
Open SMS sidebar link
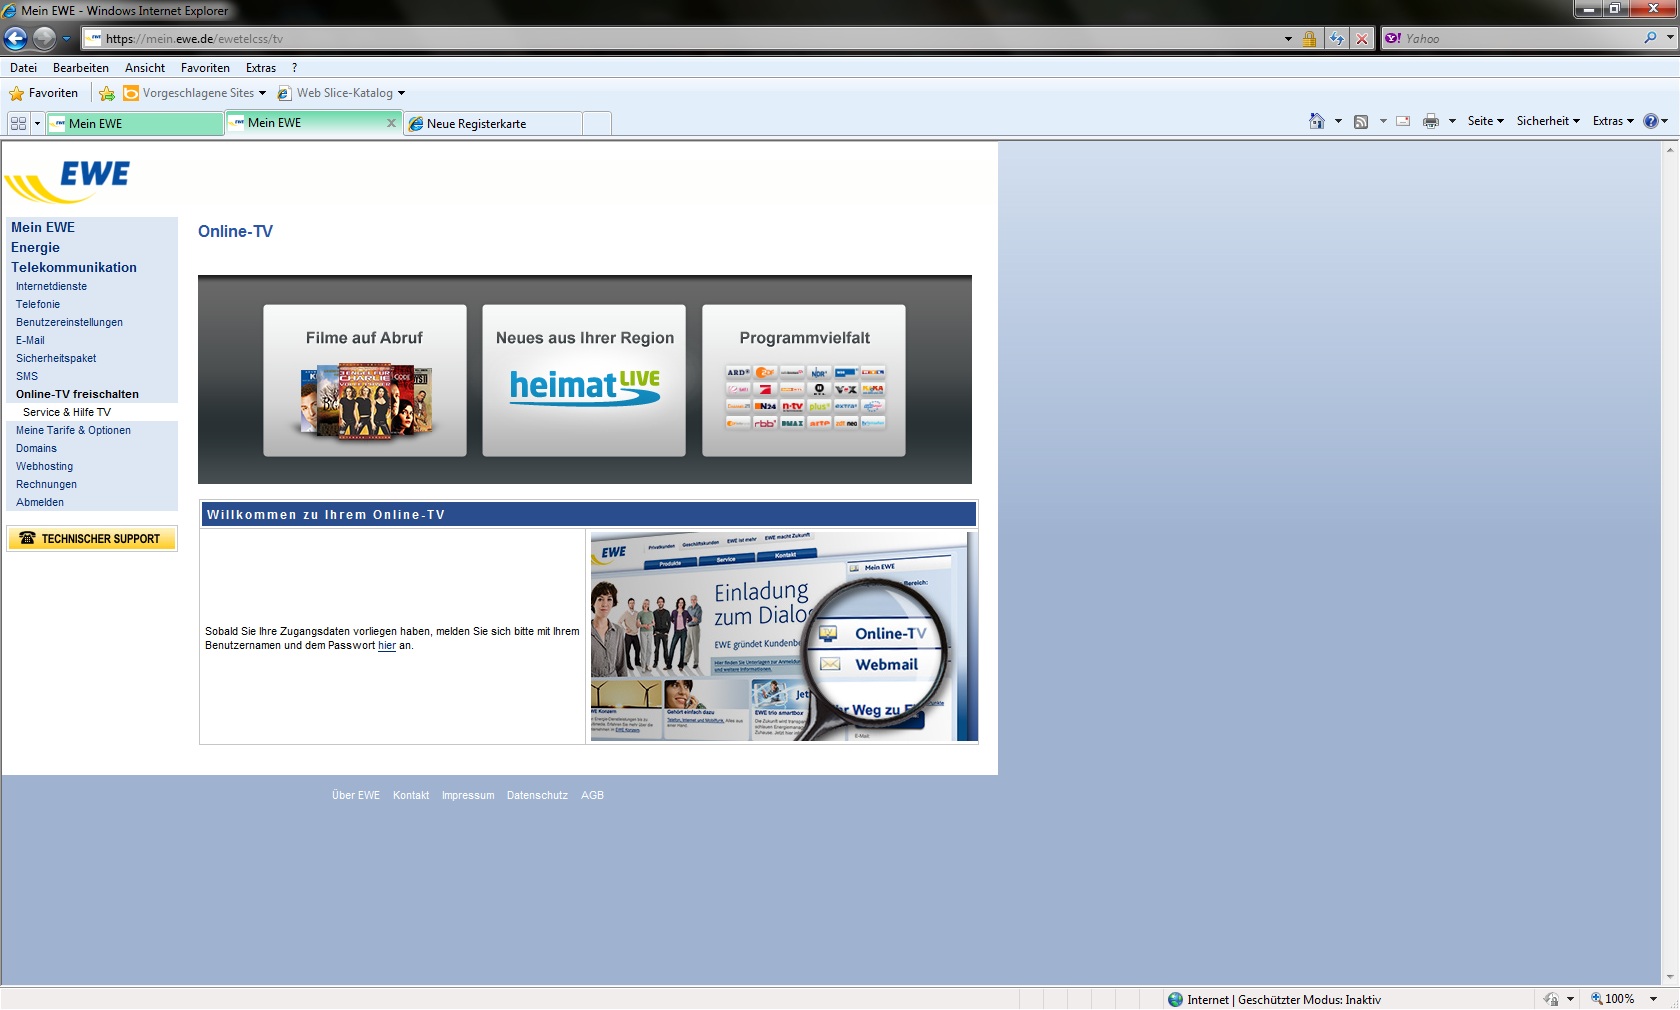[27, 376]
